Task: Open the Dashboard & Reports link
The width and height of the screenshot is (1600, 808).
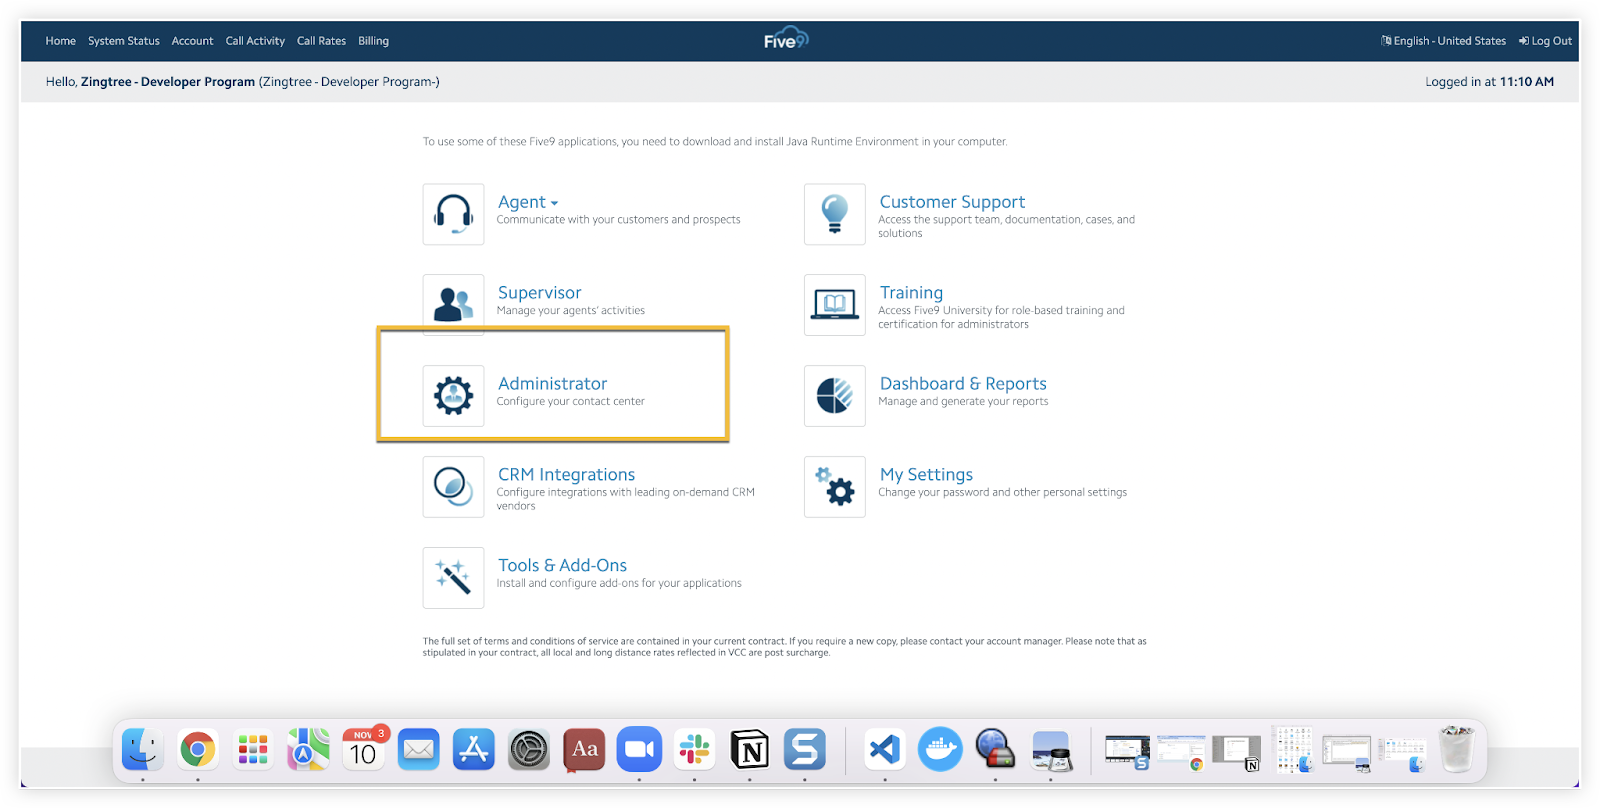Action: click(x=963, y=384)
